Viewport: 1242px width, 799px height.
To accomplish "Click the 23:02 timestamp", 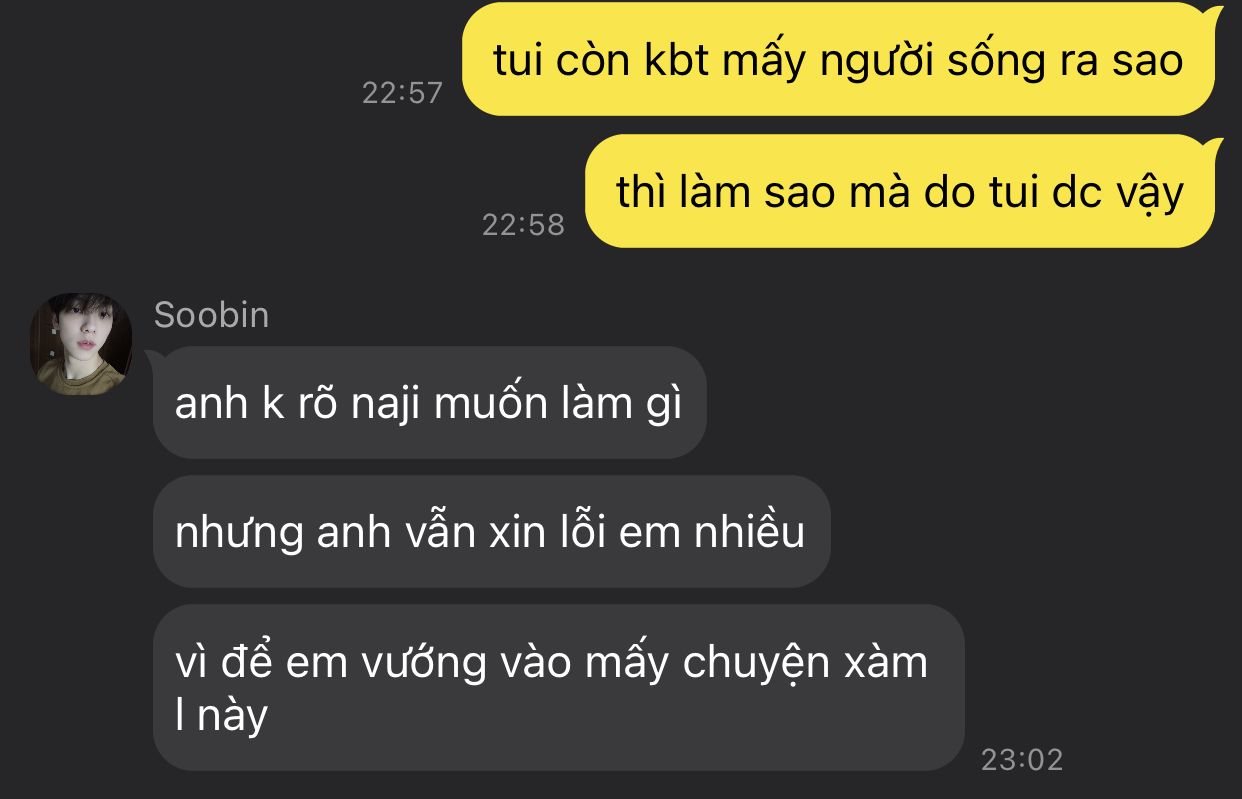I will click(x=1021, y=759).
